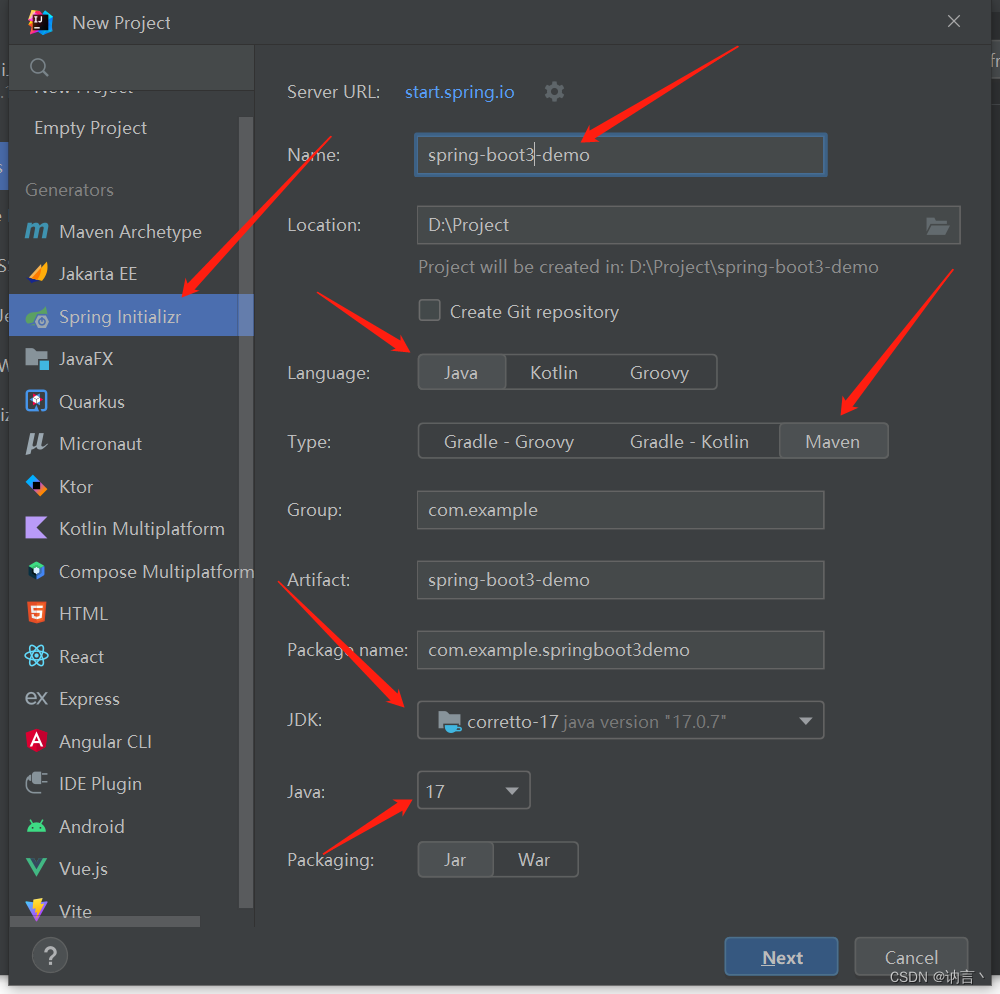Choose Gradle - Groovy build type
This screenshot has width=1000, height=994.
click(x=509, y=441)
